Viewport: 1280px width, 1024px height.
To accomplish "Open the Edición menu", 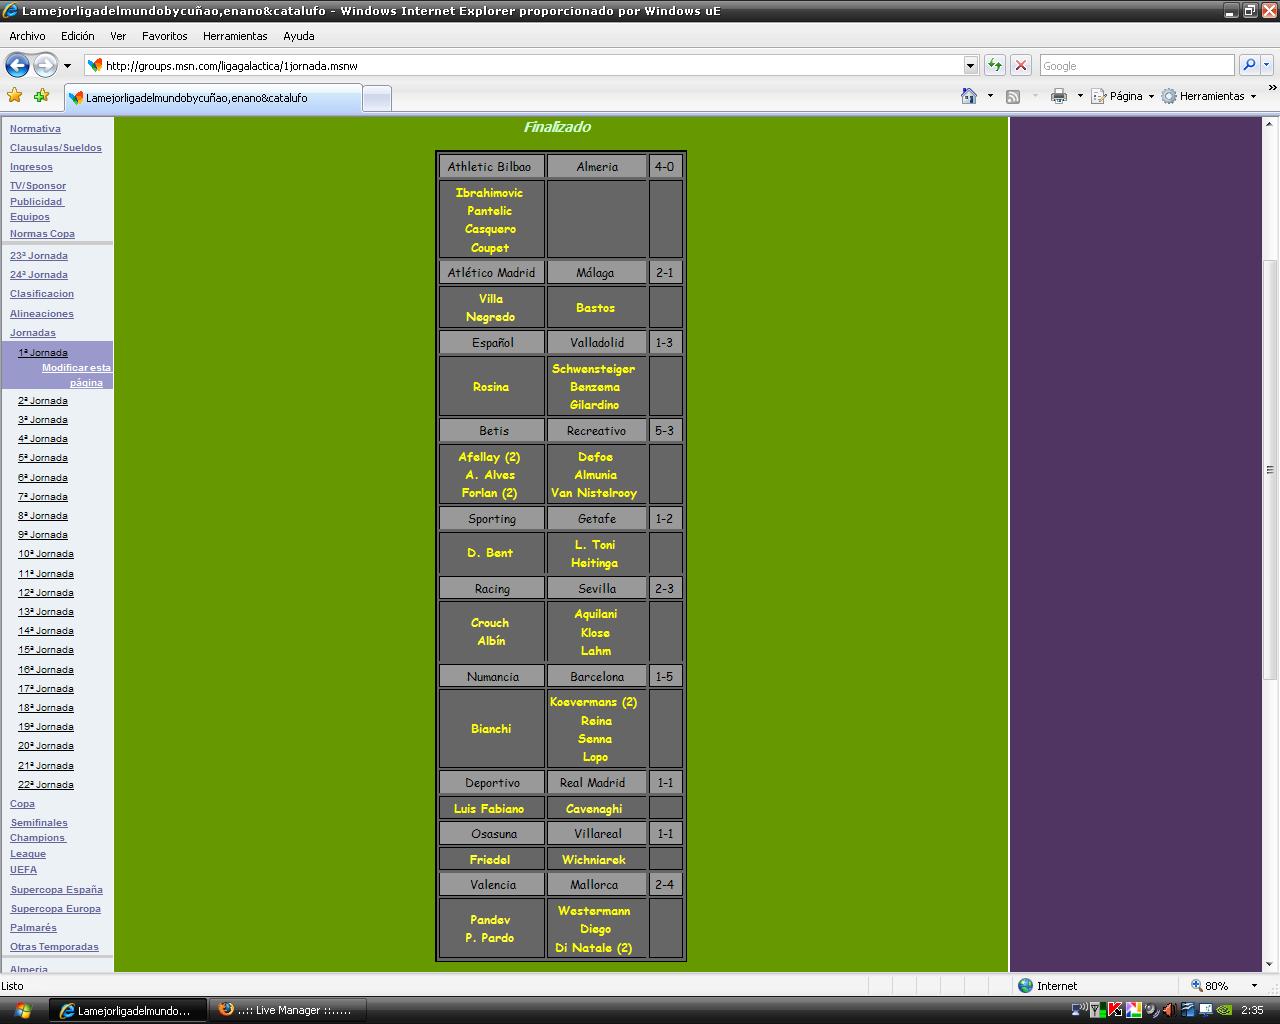I will 77,36.
